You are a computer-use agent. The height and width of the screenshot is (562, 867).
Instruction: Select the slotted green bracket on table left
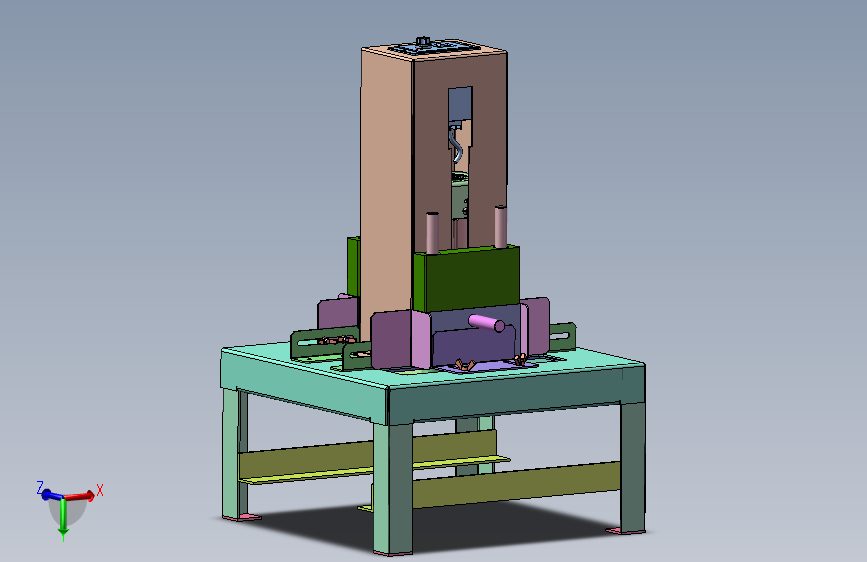pyautogui.click(x=323, y=341)
